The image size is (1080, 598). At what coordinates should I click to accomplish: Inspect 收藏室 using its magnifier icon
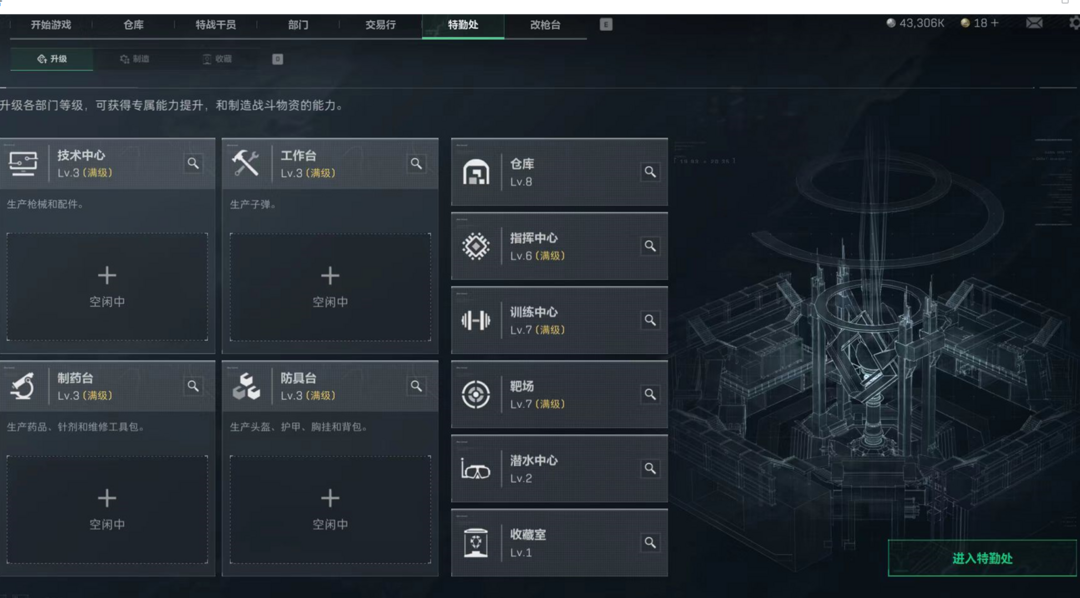650,542
